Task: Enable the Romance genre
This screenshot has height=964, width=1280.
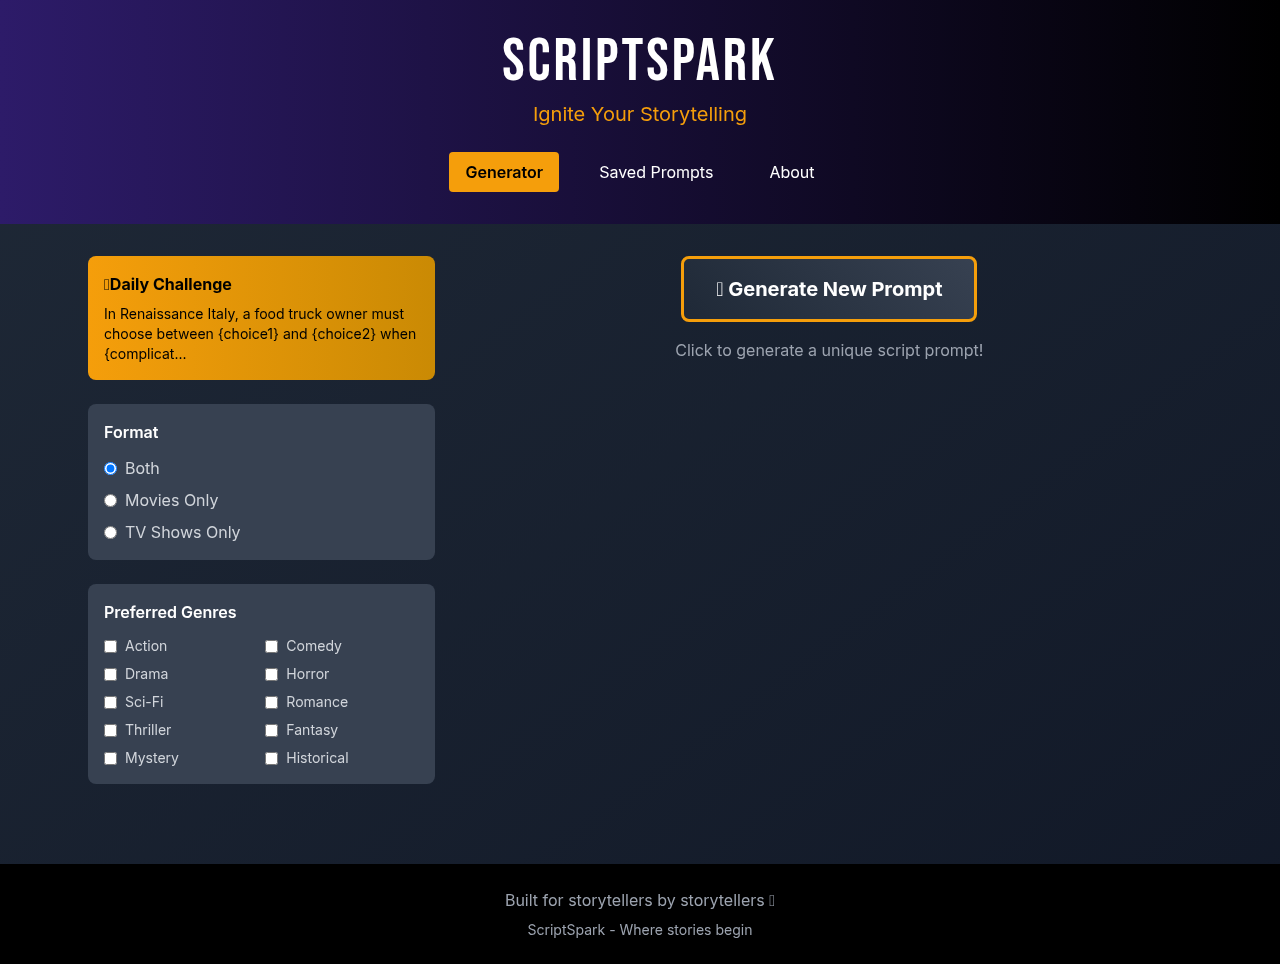Action: 270,702
